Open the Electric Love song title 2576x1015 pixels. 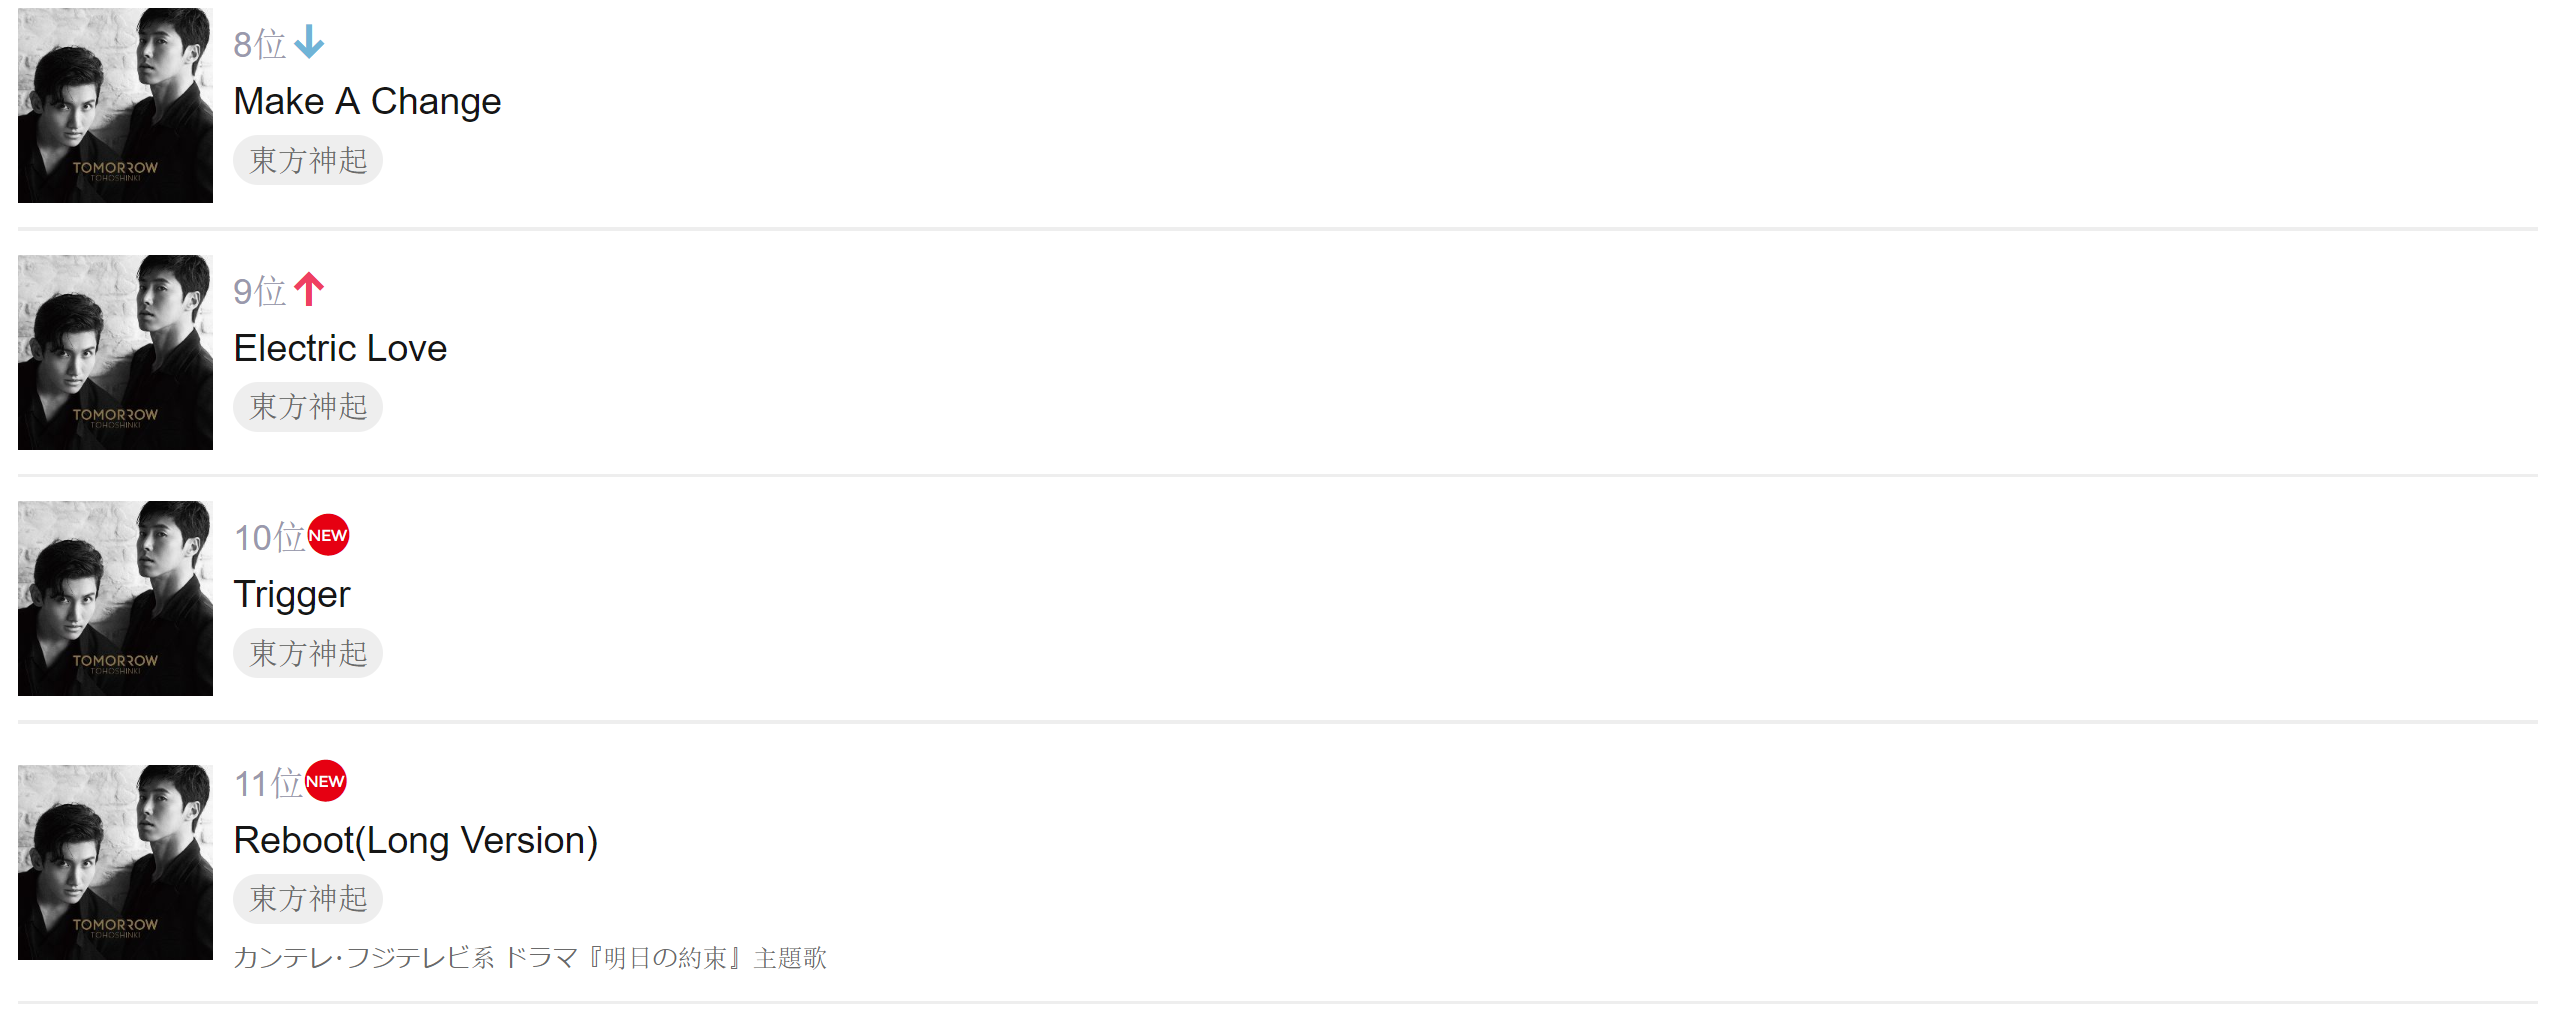click(x=340, y=348)
